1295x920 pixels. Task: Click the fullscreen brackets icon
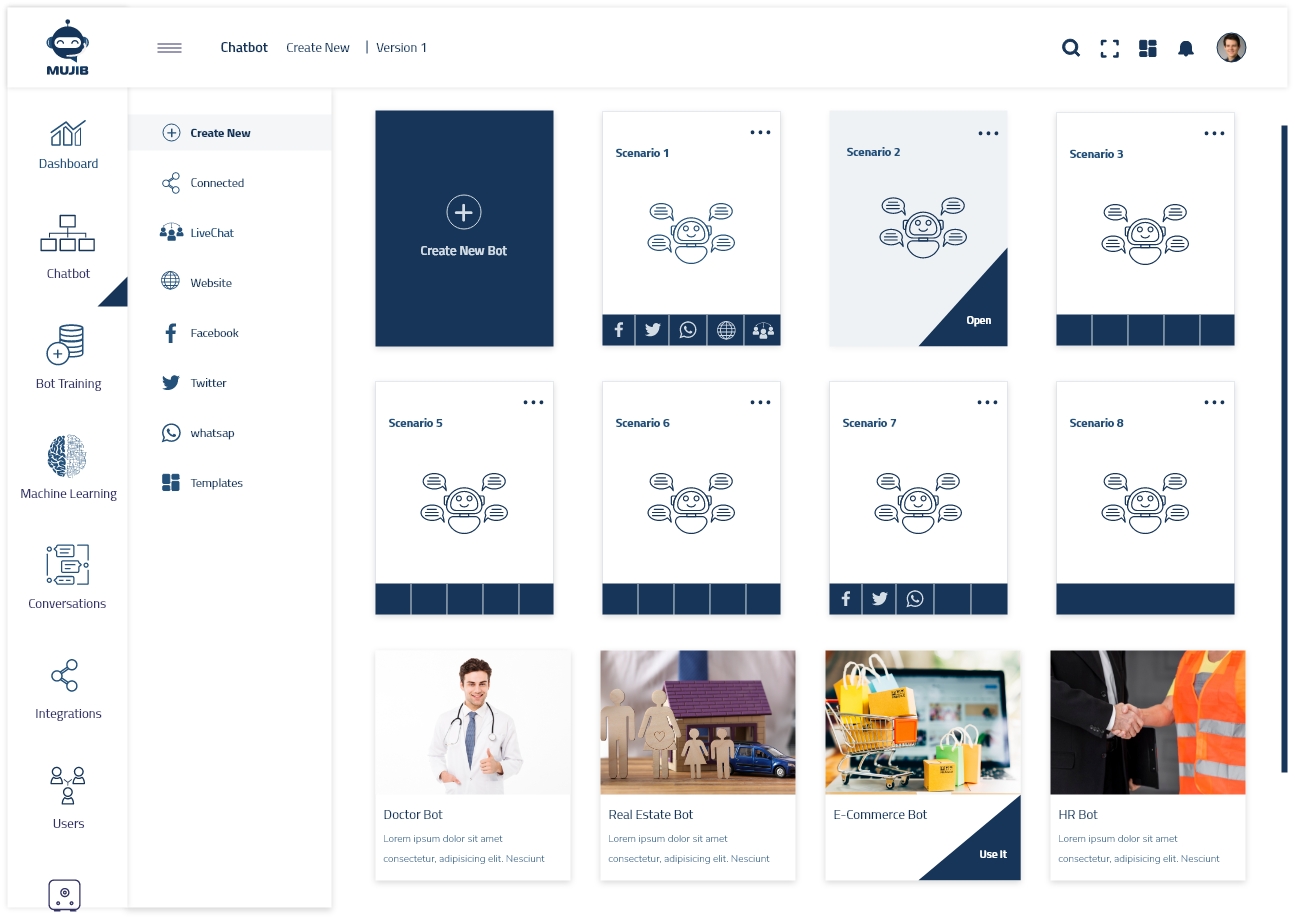pyautogui.click(x=1109, y=48)
